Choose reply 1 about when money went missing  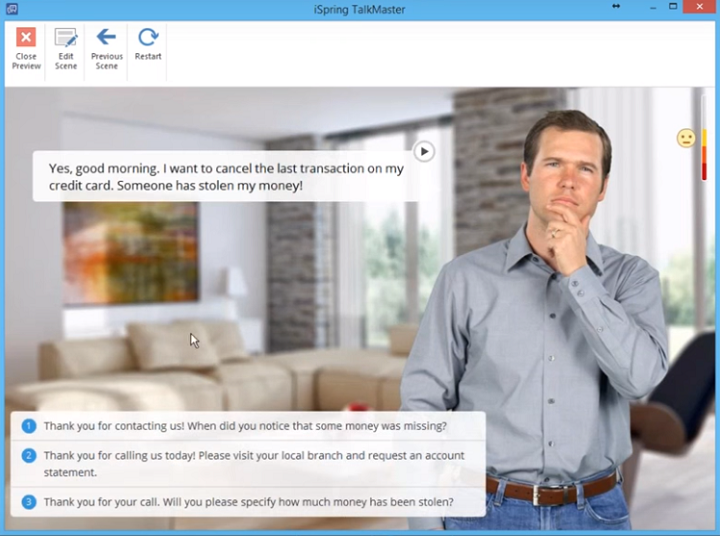pos(248,426)
